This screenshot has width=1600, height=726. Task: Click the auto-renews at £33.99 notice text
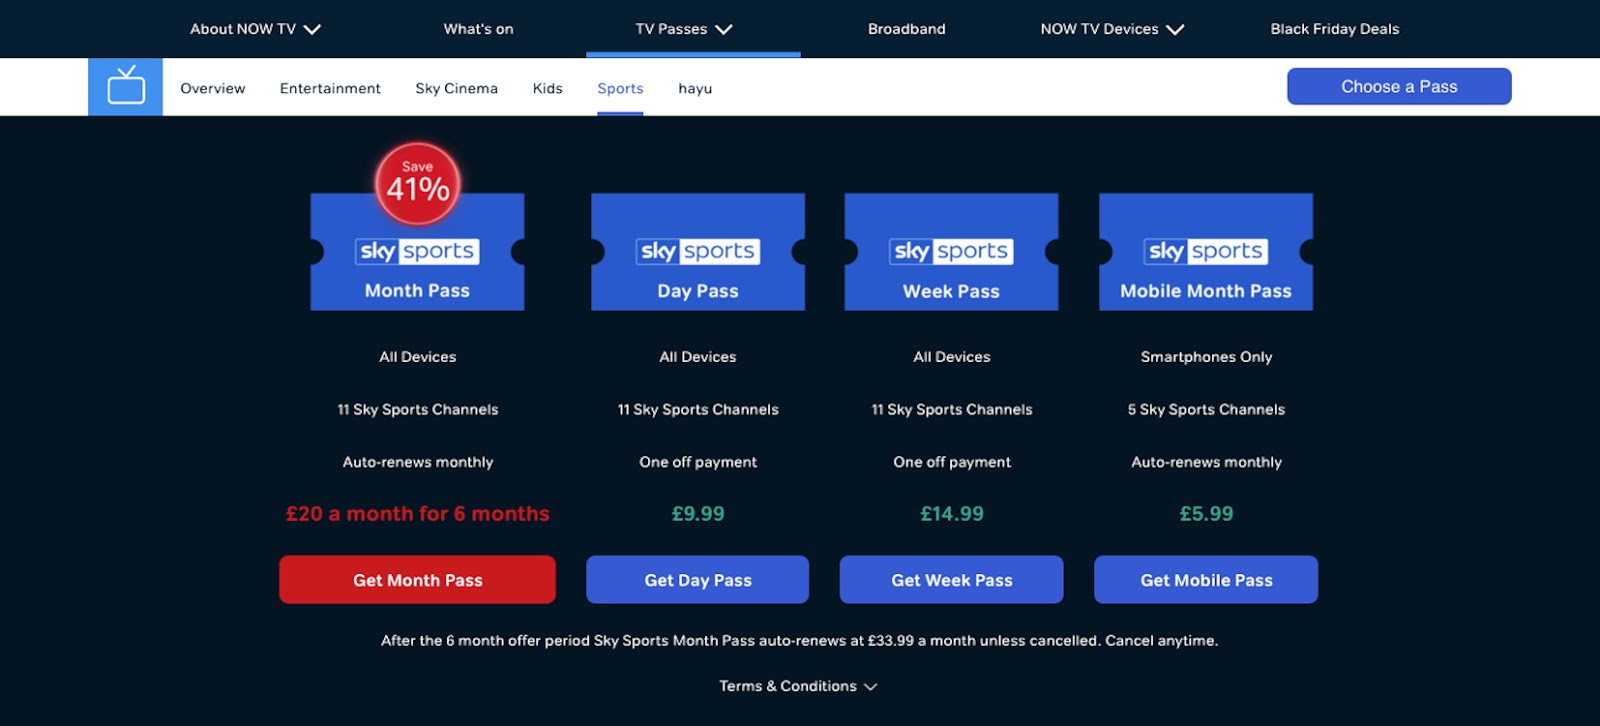tap(799, 641)
